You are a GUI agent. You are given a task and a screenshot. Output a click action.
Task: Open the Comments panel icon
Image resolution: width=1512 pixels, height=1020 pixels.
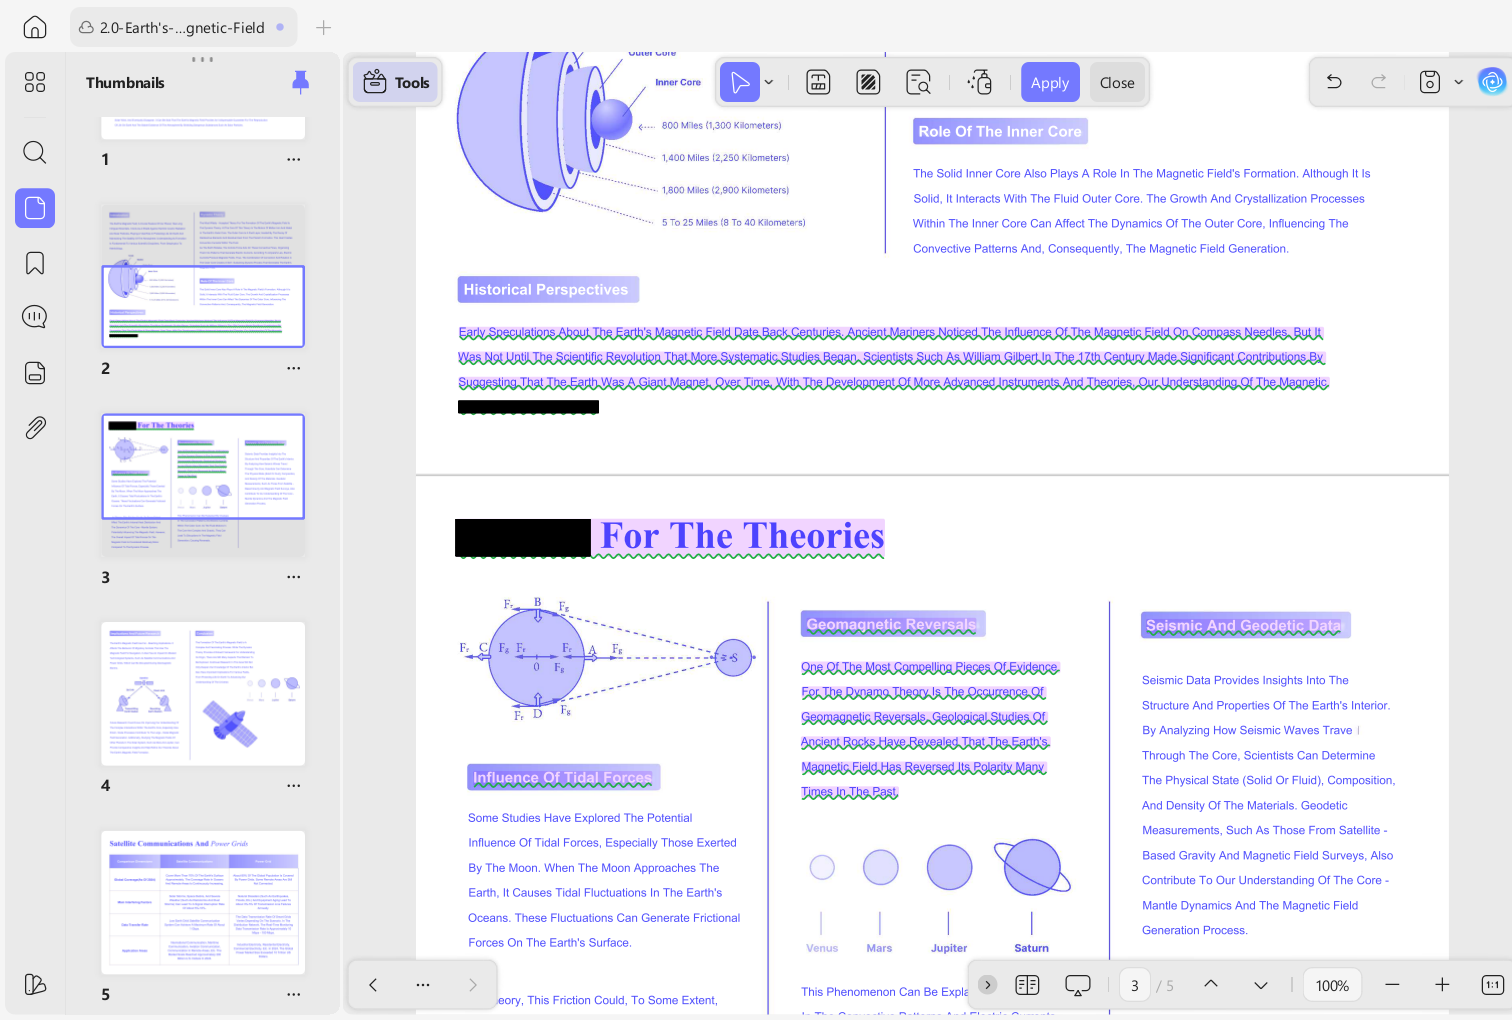pos(35,317)
